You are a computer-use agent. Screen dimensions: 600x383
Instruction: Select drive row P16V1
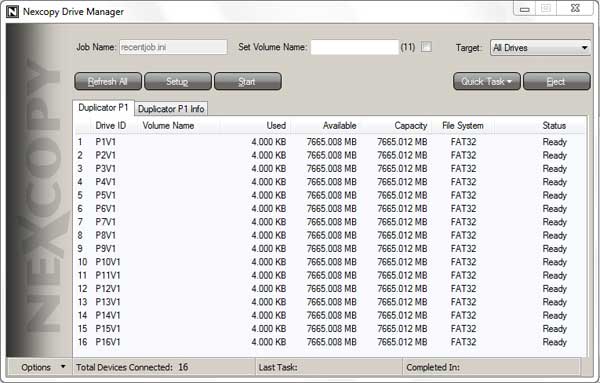[330, 342]
